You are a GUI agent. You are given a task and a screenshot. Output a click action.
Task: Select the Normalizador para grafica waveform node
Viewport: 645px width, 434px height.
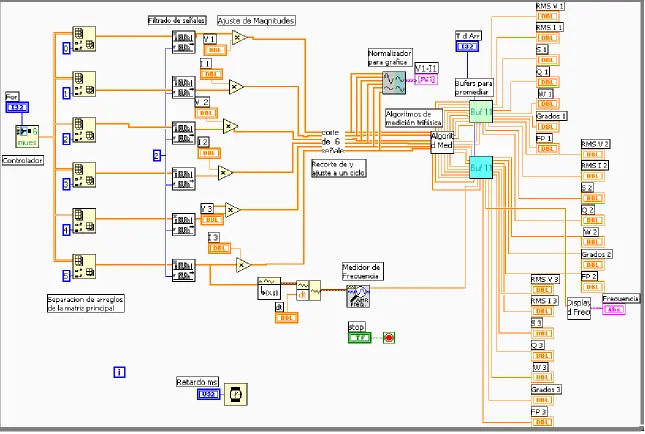click(394, 83)
